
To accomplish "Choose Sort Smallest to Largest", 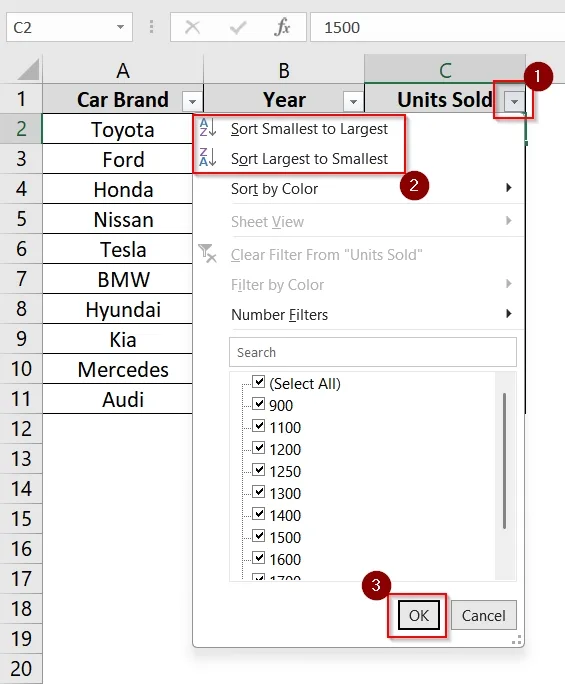I will pos(300,129).
